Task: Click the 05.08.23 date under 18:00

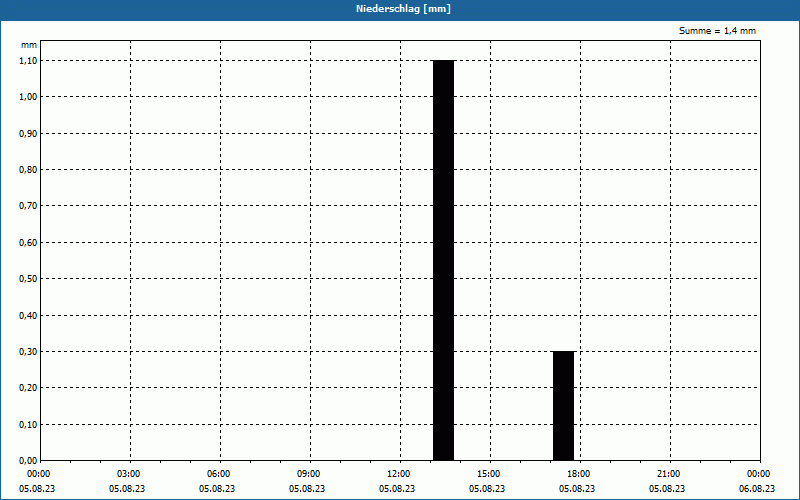Action: coord(577,489)
